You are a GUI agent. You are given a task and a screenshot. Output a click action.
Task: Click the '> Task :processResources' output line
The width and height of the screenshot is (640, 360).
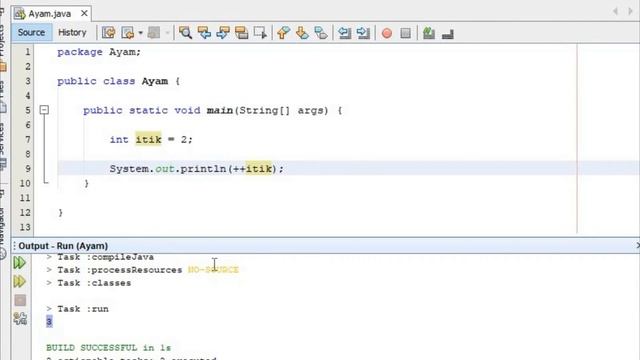(x=114, y=270)
